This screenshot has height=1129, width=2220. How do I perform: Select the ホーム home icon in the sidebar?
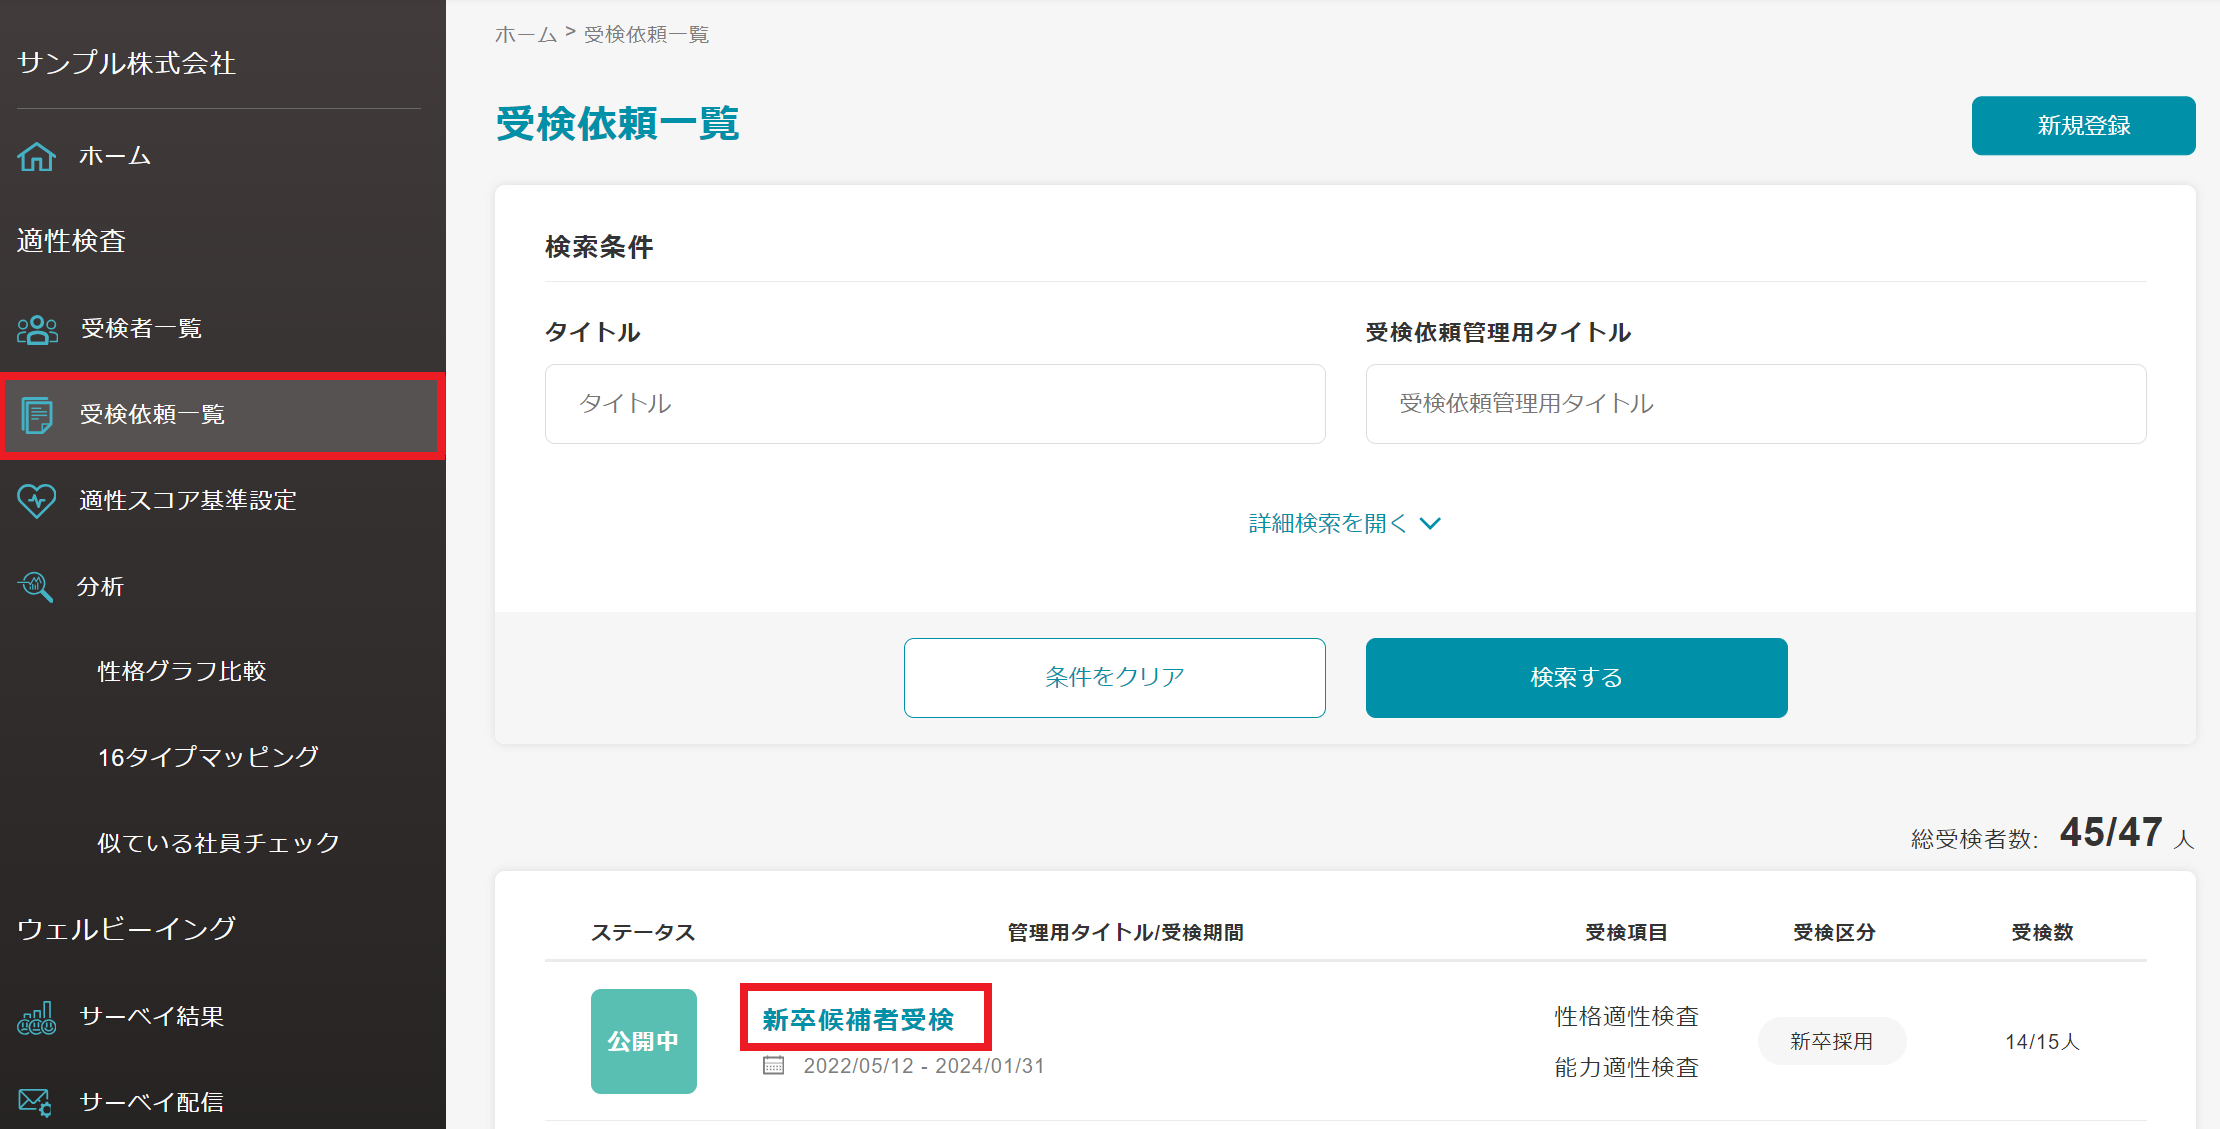click(36, 156)
